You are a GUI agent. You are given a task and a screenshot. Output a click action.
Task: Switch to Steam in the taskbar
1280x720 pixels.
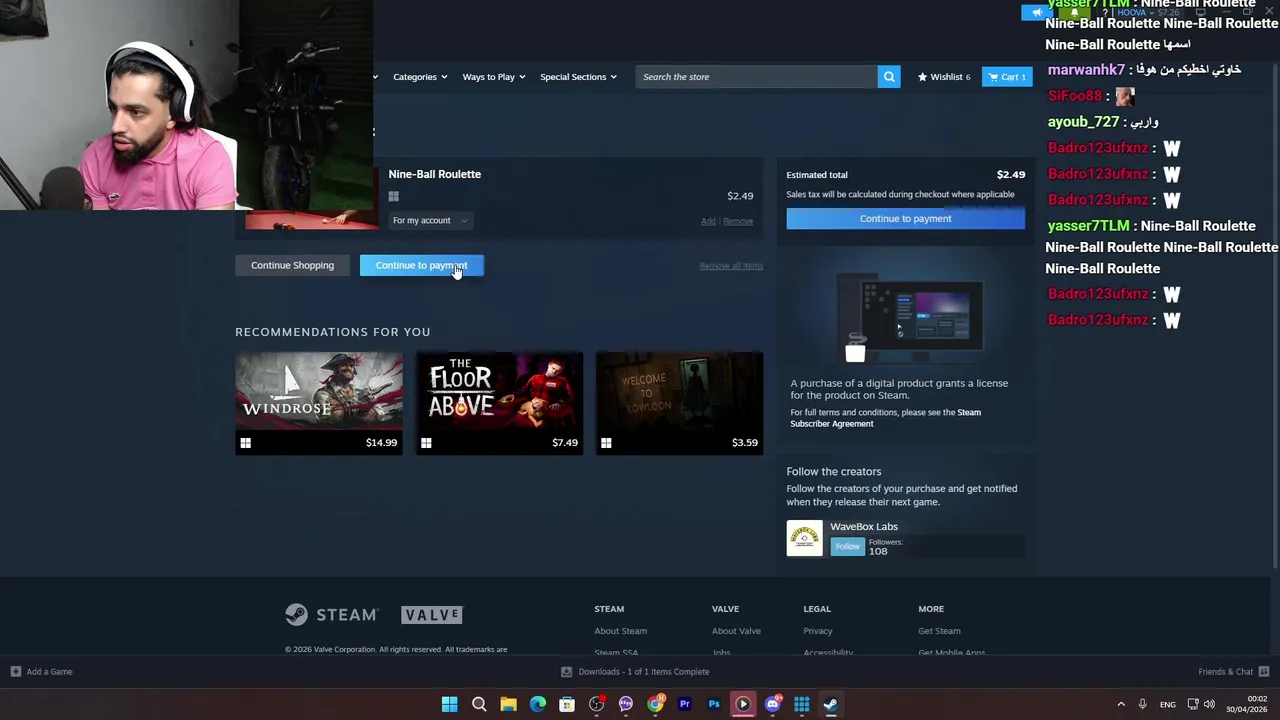[831, 704]
